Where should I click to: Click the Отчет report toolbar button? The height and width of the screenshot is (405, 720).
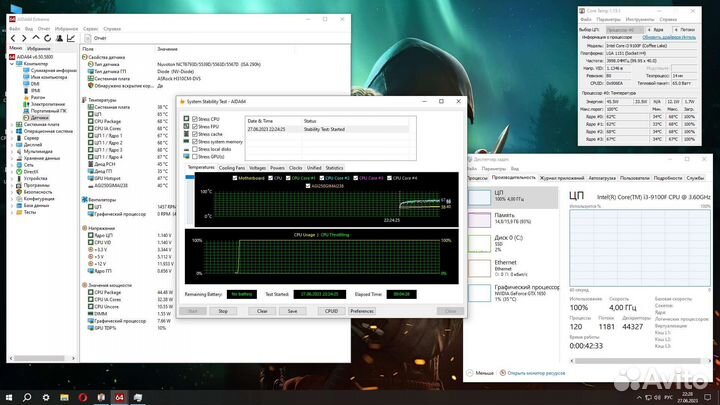point(96,38)
